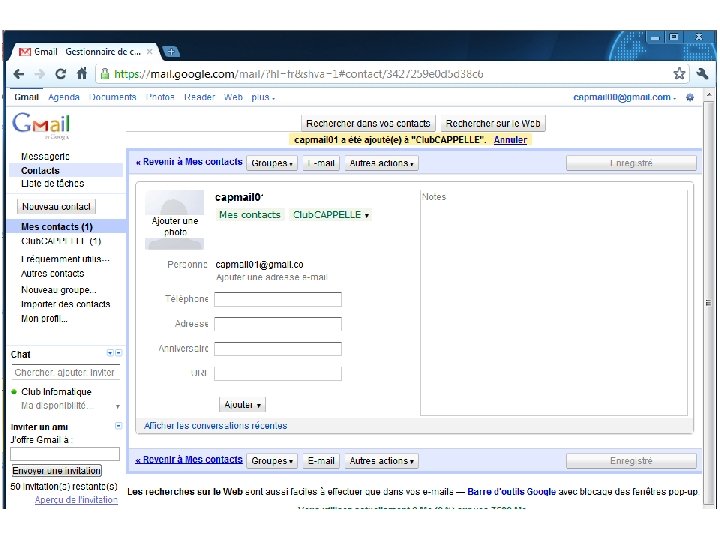The height and width of the screenshot is (540, 720).
Task: Reload the page with the refresh icon
Action: (x=61, y=74)
